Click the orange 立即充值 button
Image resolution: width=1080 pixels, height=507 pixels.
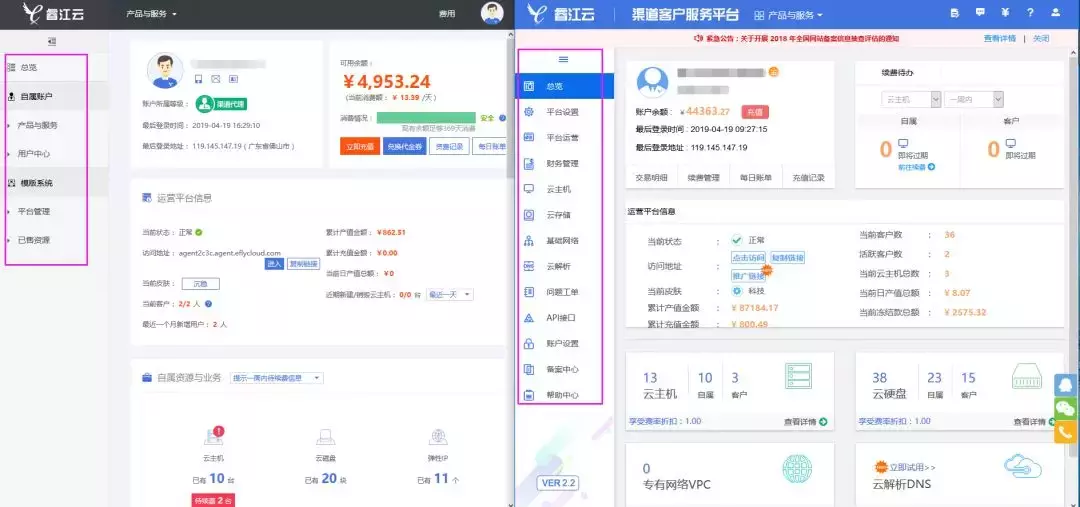click(360, 146)
